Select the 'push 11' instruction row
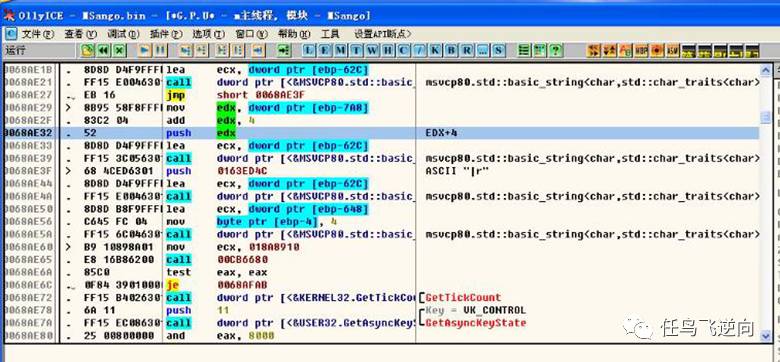This screenshot has width=780, height=362. click(x=382, y=310)
